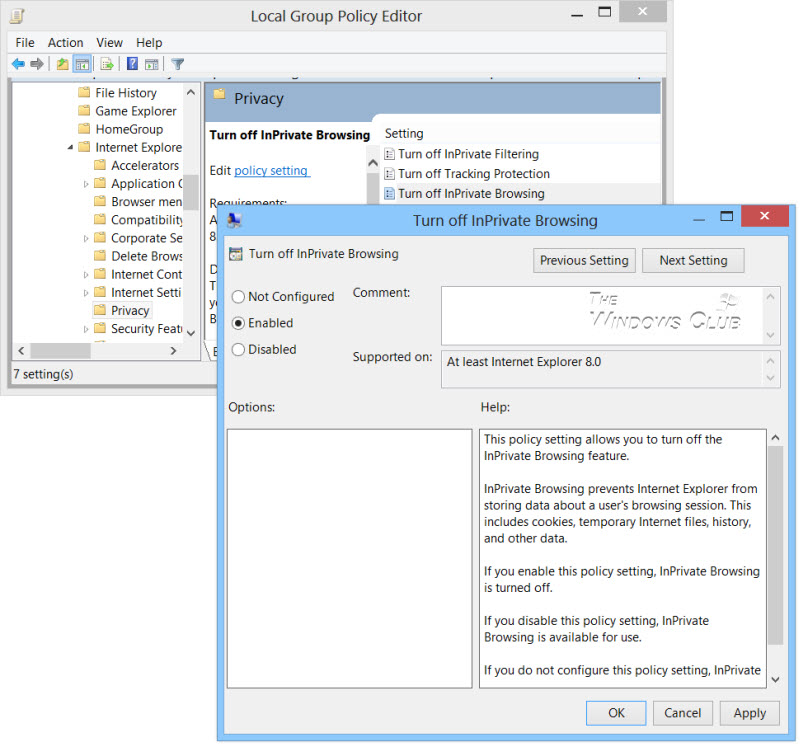Click the Up One Level folder icon

pos(63,64)
